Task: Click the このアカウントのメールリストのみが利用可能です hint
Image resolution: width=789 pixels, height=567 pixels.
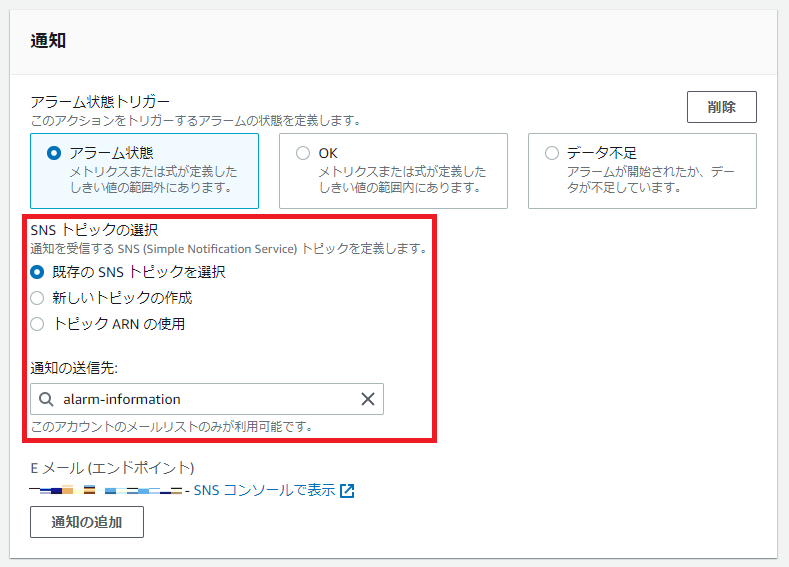Action: (172, 427)
